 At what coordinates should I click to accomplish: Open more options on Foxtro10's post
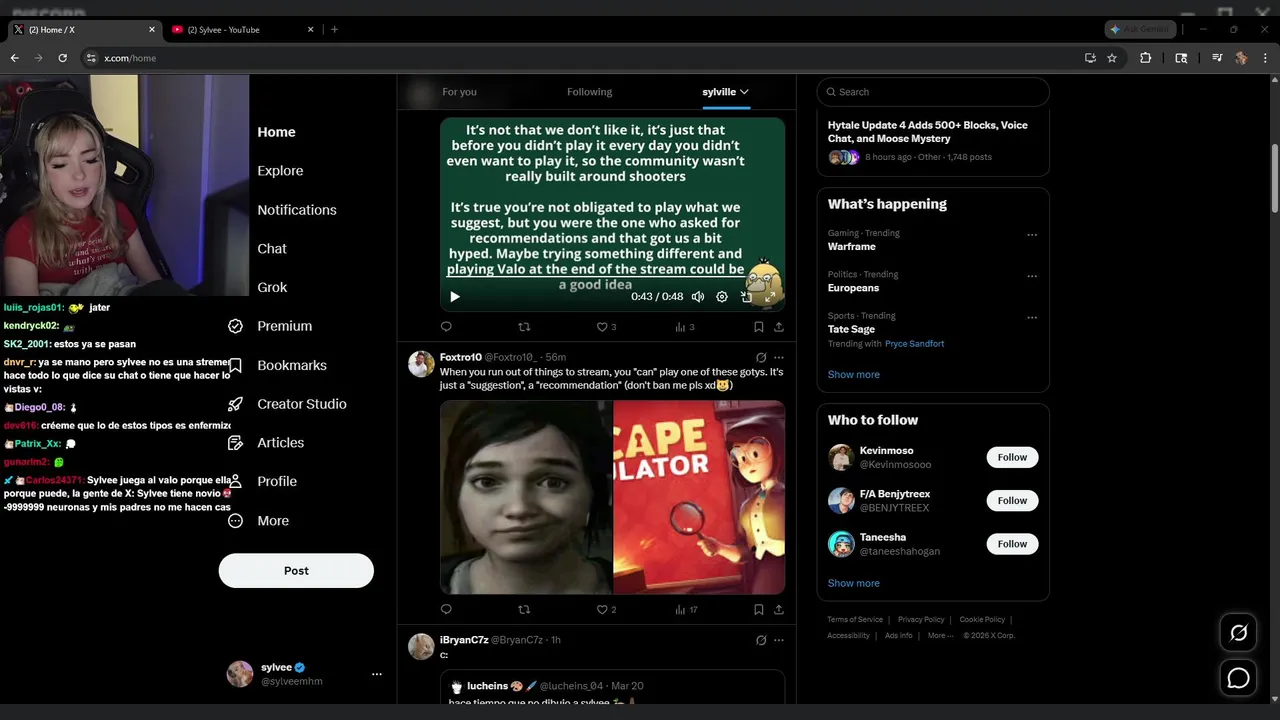[x=779, y=357]
